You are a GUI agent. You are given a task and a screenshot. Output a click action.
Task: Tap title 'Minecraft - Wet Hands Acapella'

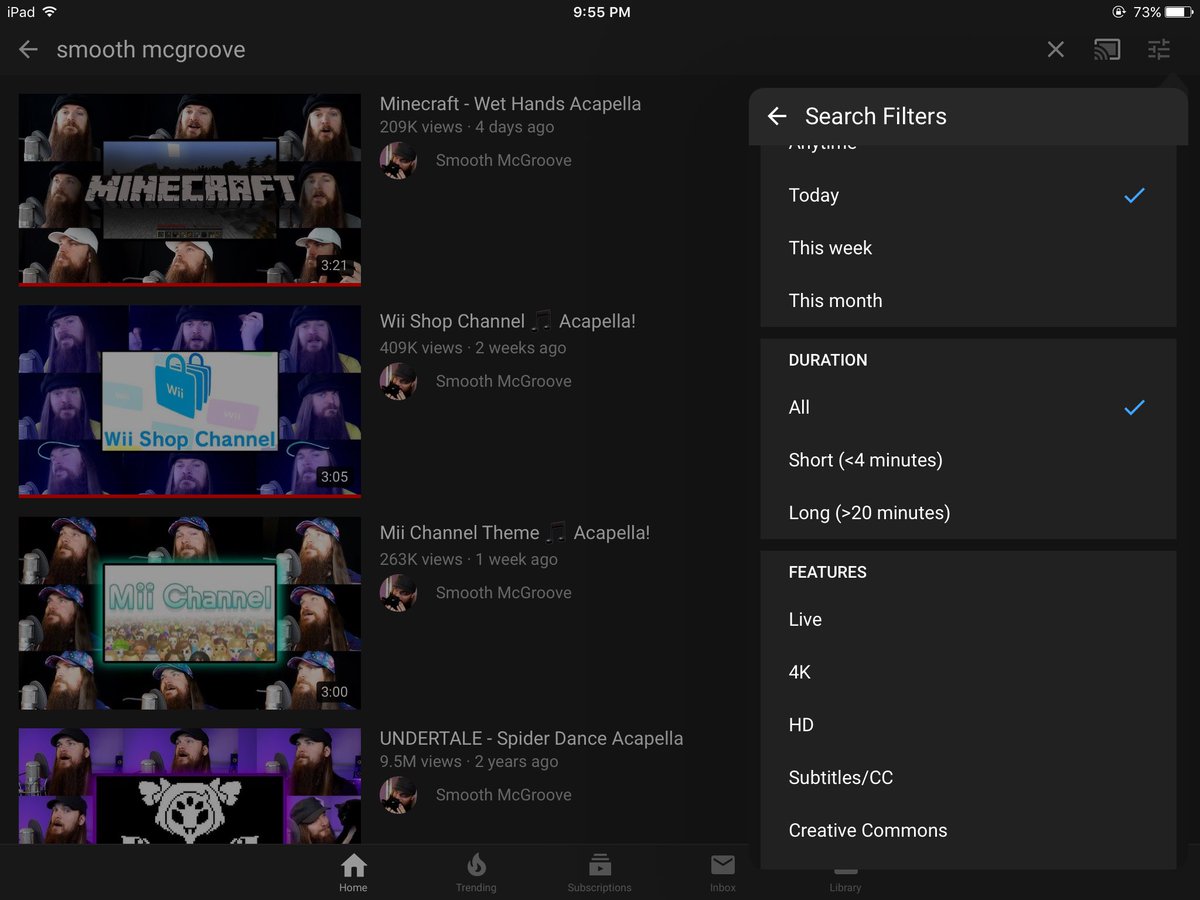click(510, 104)
